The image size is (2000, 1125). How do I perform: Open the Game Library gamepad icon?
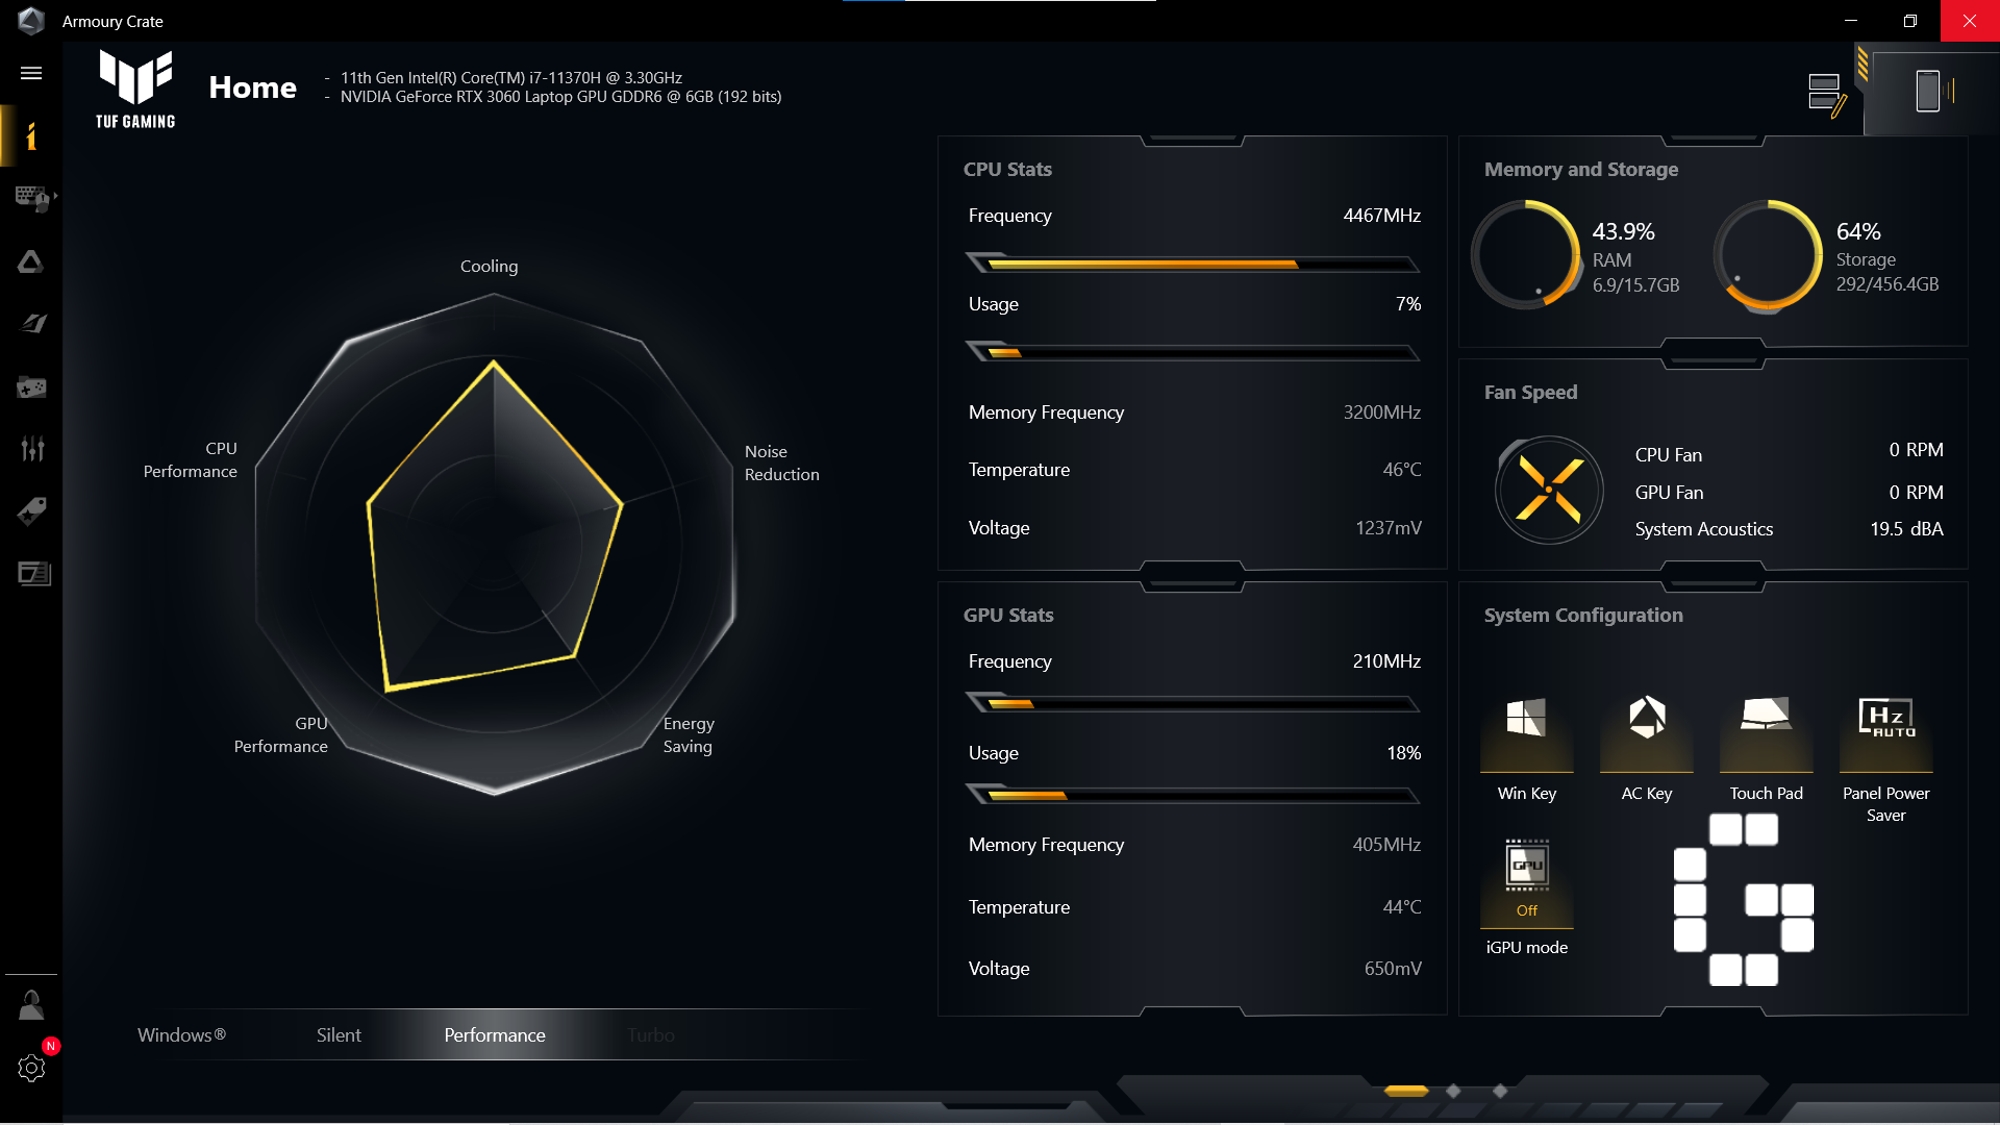31,387
